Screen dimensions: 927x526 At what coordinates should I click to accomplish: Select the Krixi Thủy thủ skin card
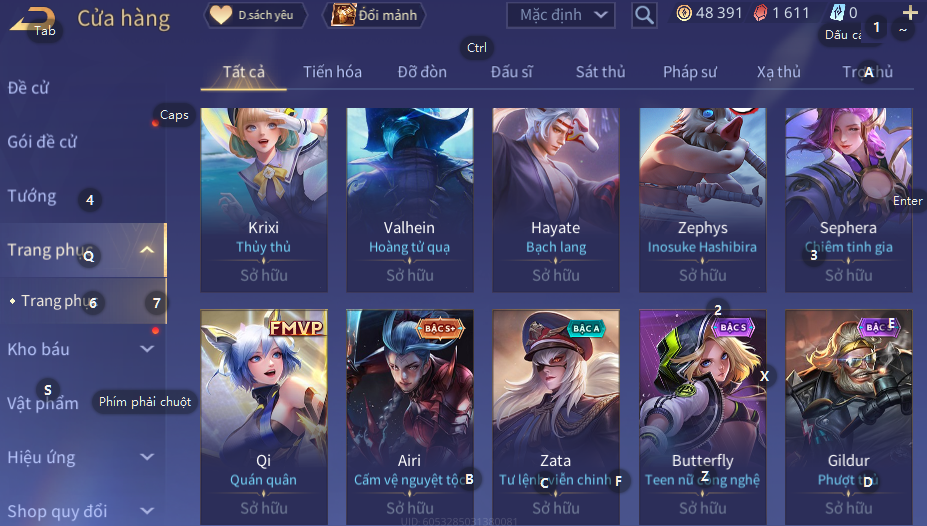tap(264, 200)
